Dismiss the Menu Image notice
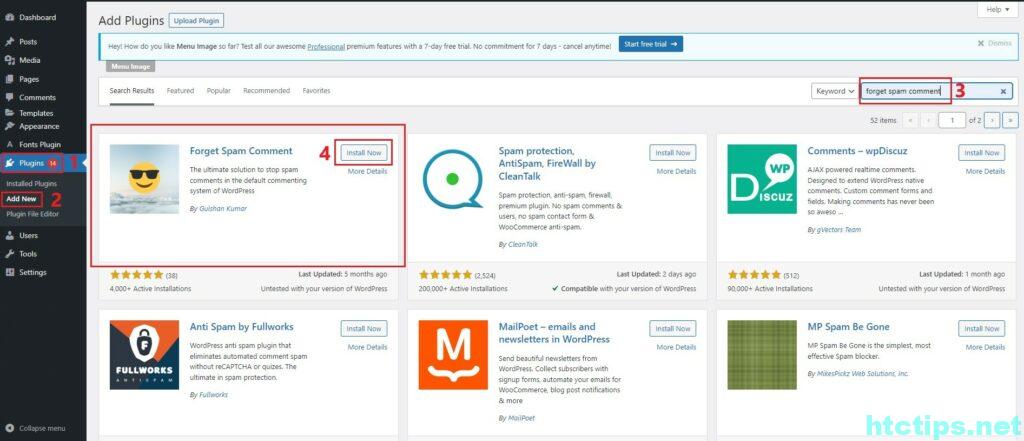The width and height of the screenshot is (1024, 441). click(993, 44)
